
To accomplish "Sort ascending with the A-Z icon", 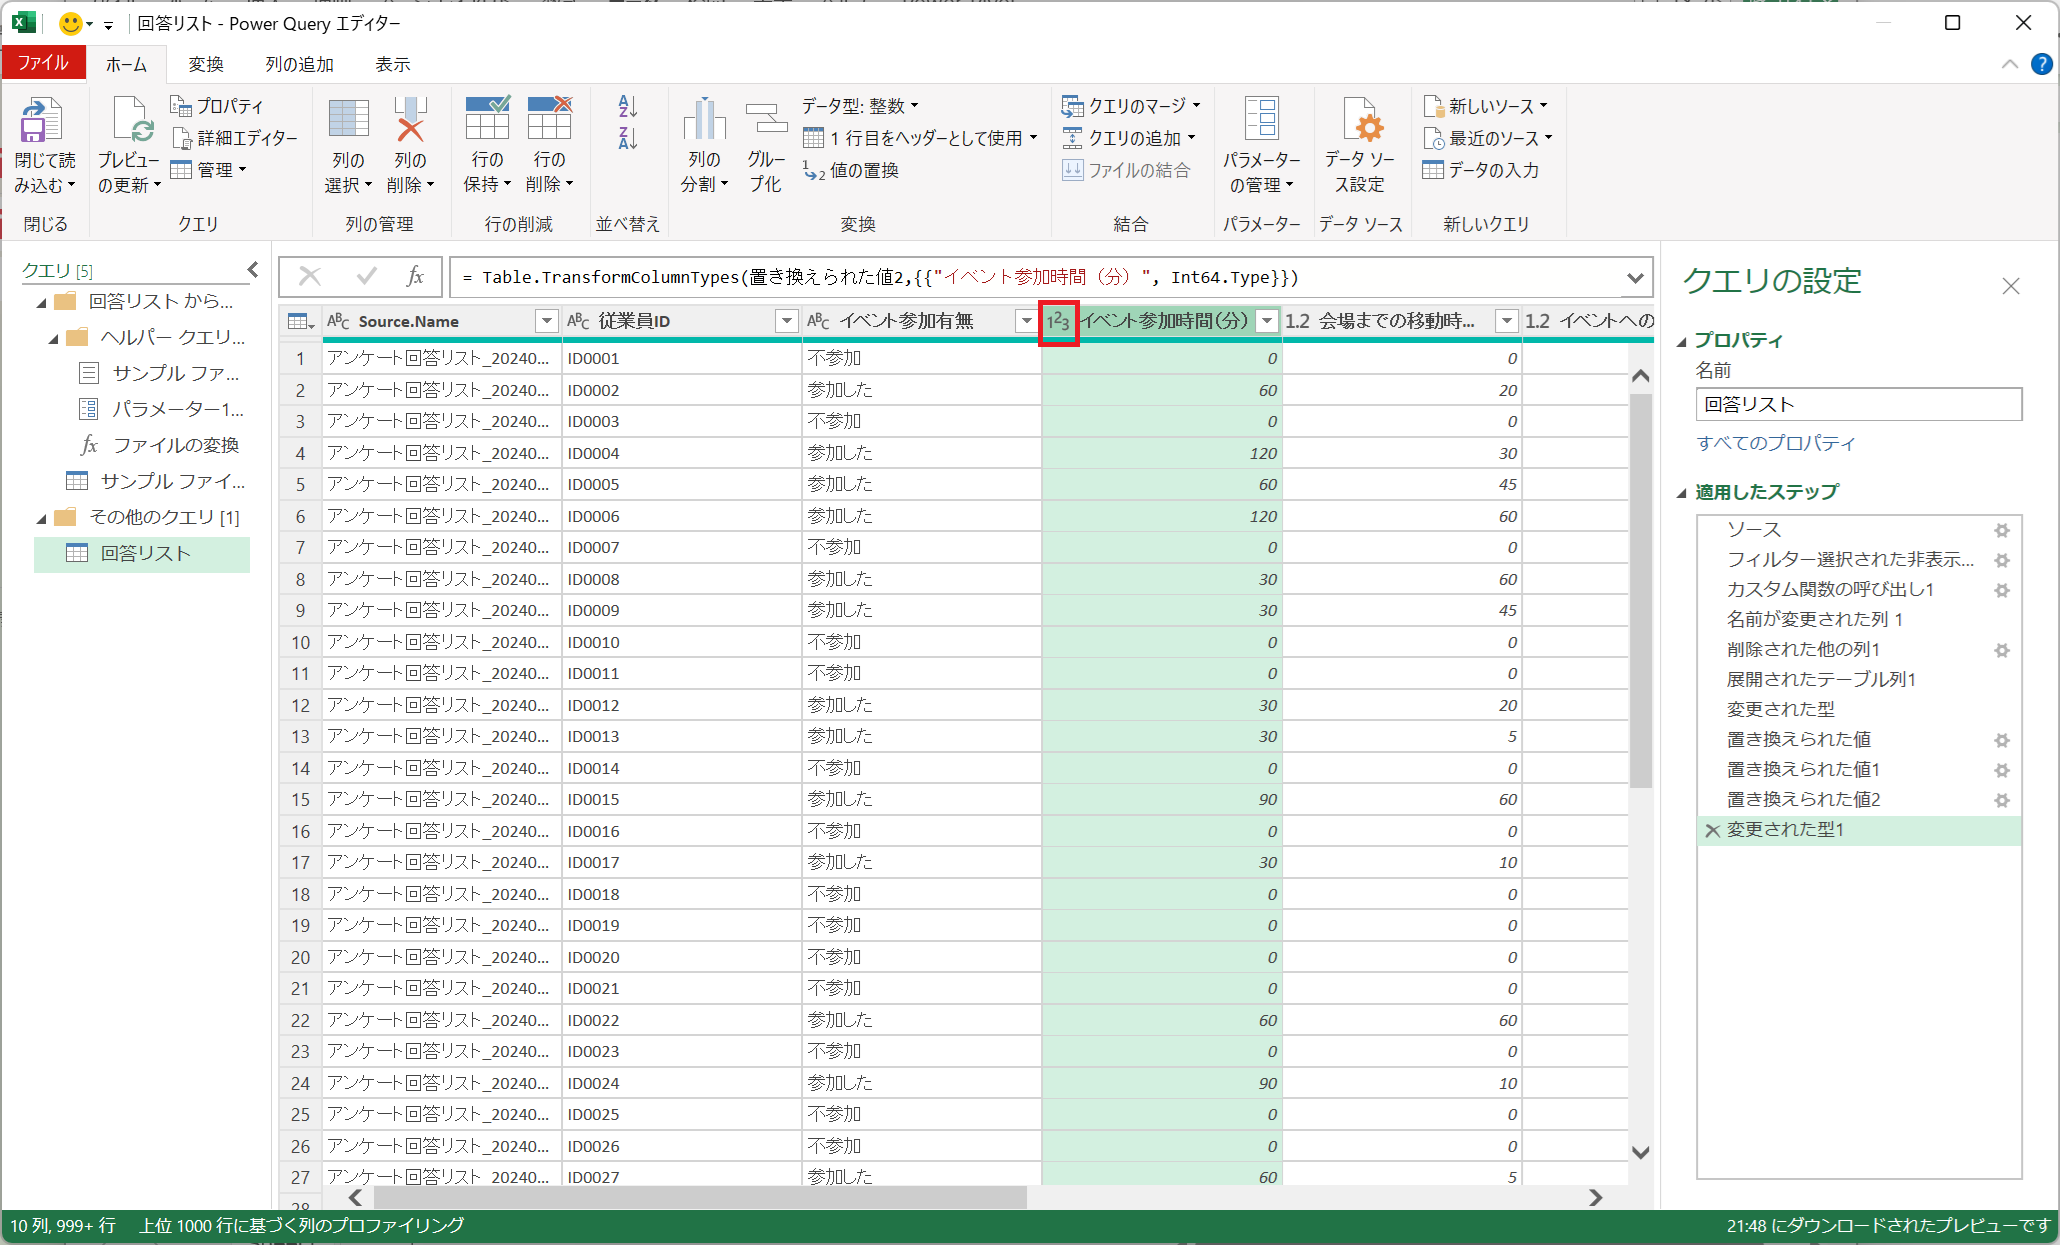I will [x=627, y=106].
